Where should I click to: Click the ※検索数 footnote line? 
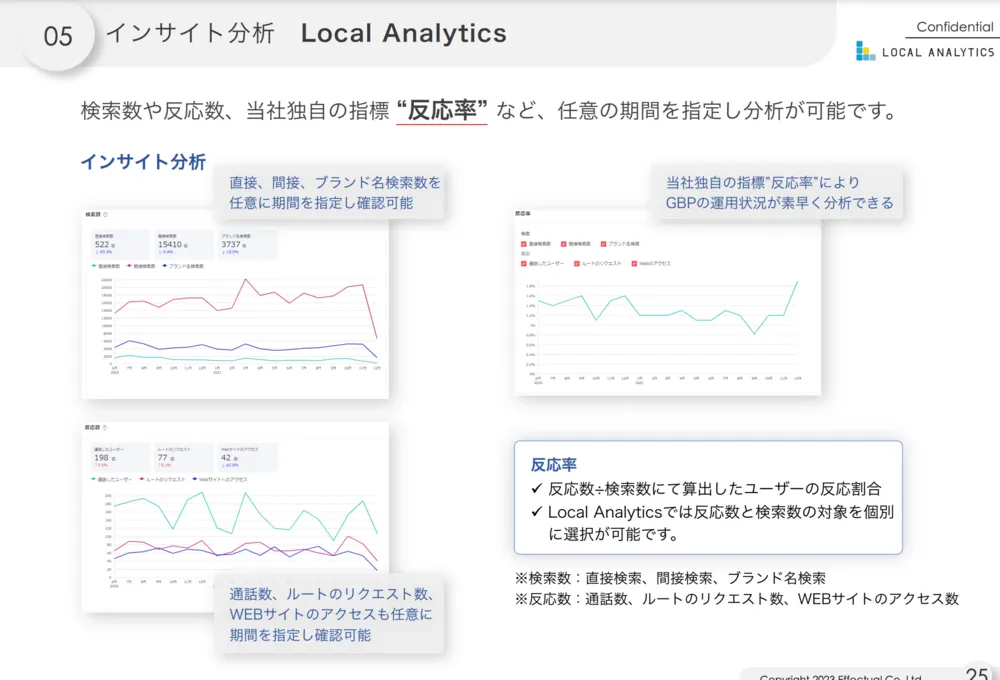[670, 578]
